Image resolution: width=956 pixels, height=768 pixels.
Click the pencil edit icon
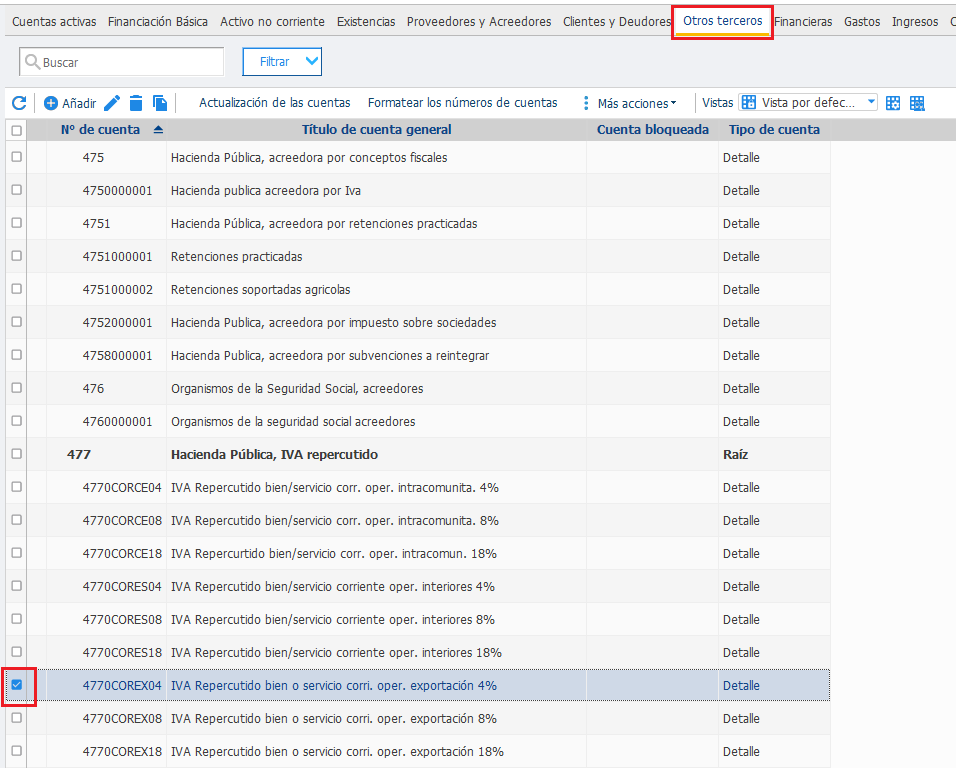tap(112, 104)
